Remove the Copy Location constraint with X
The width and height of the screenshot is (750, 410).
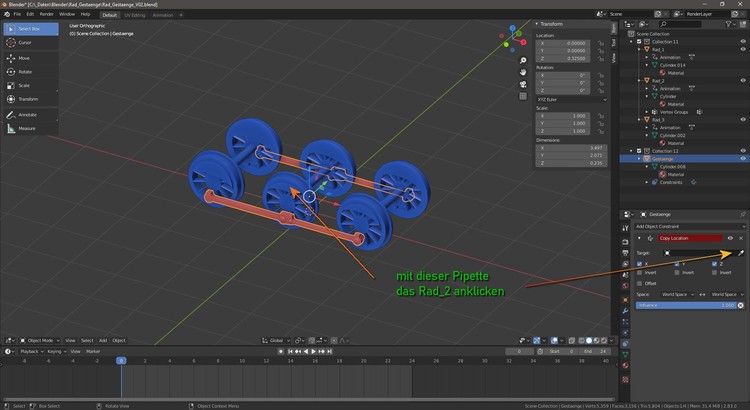coord(741,238)
